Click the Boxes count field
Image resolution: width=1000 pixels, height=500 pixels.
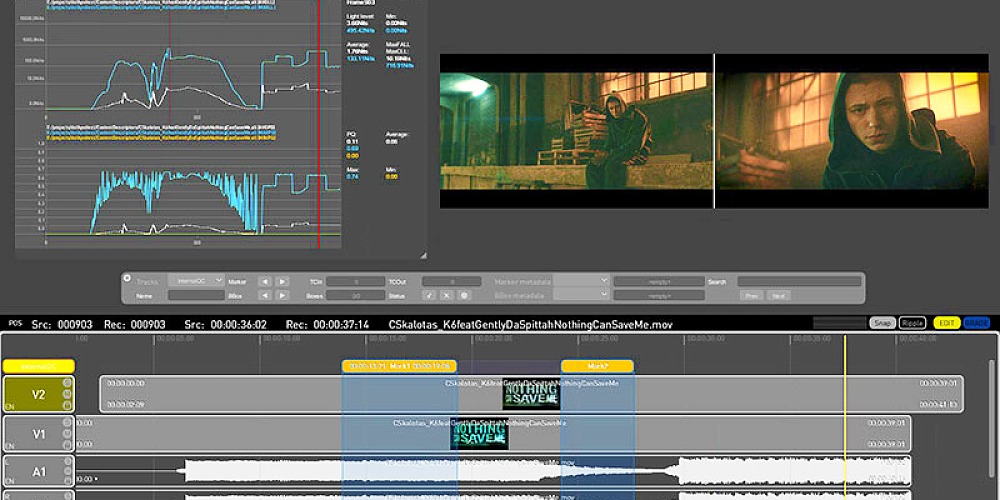pos(355,295)
